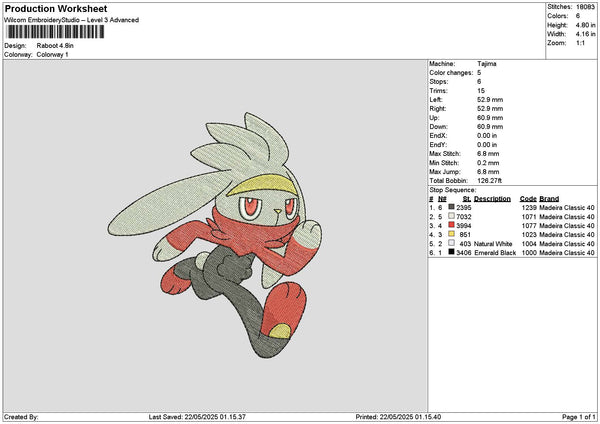Click the 'Description' column header

492,199
